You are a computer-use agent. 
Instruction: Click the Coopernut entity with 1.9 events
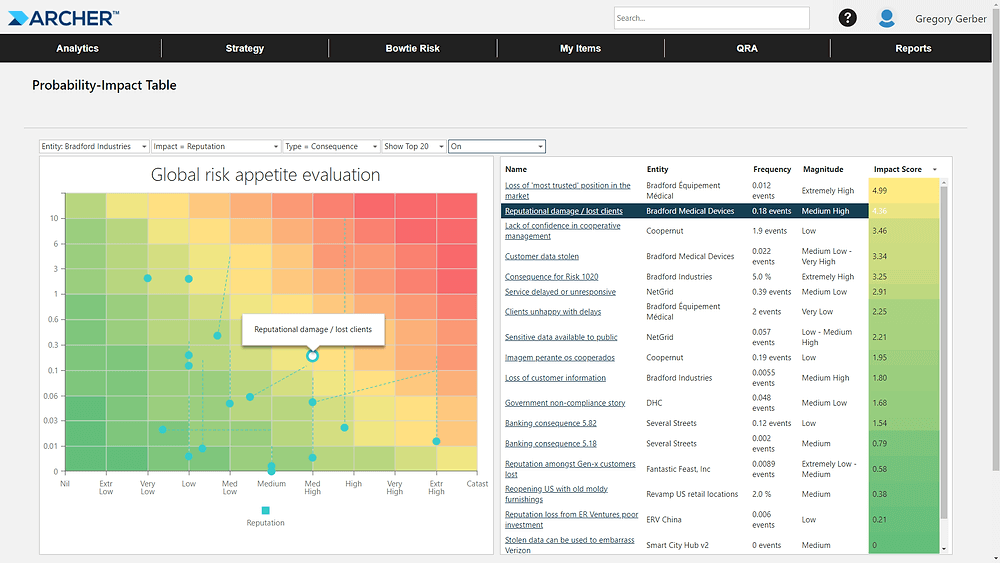(665, 231)
